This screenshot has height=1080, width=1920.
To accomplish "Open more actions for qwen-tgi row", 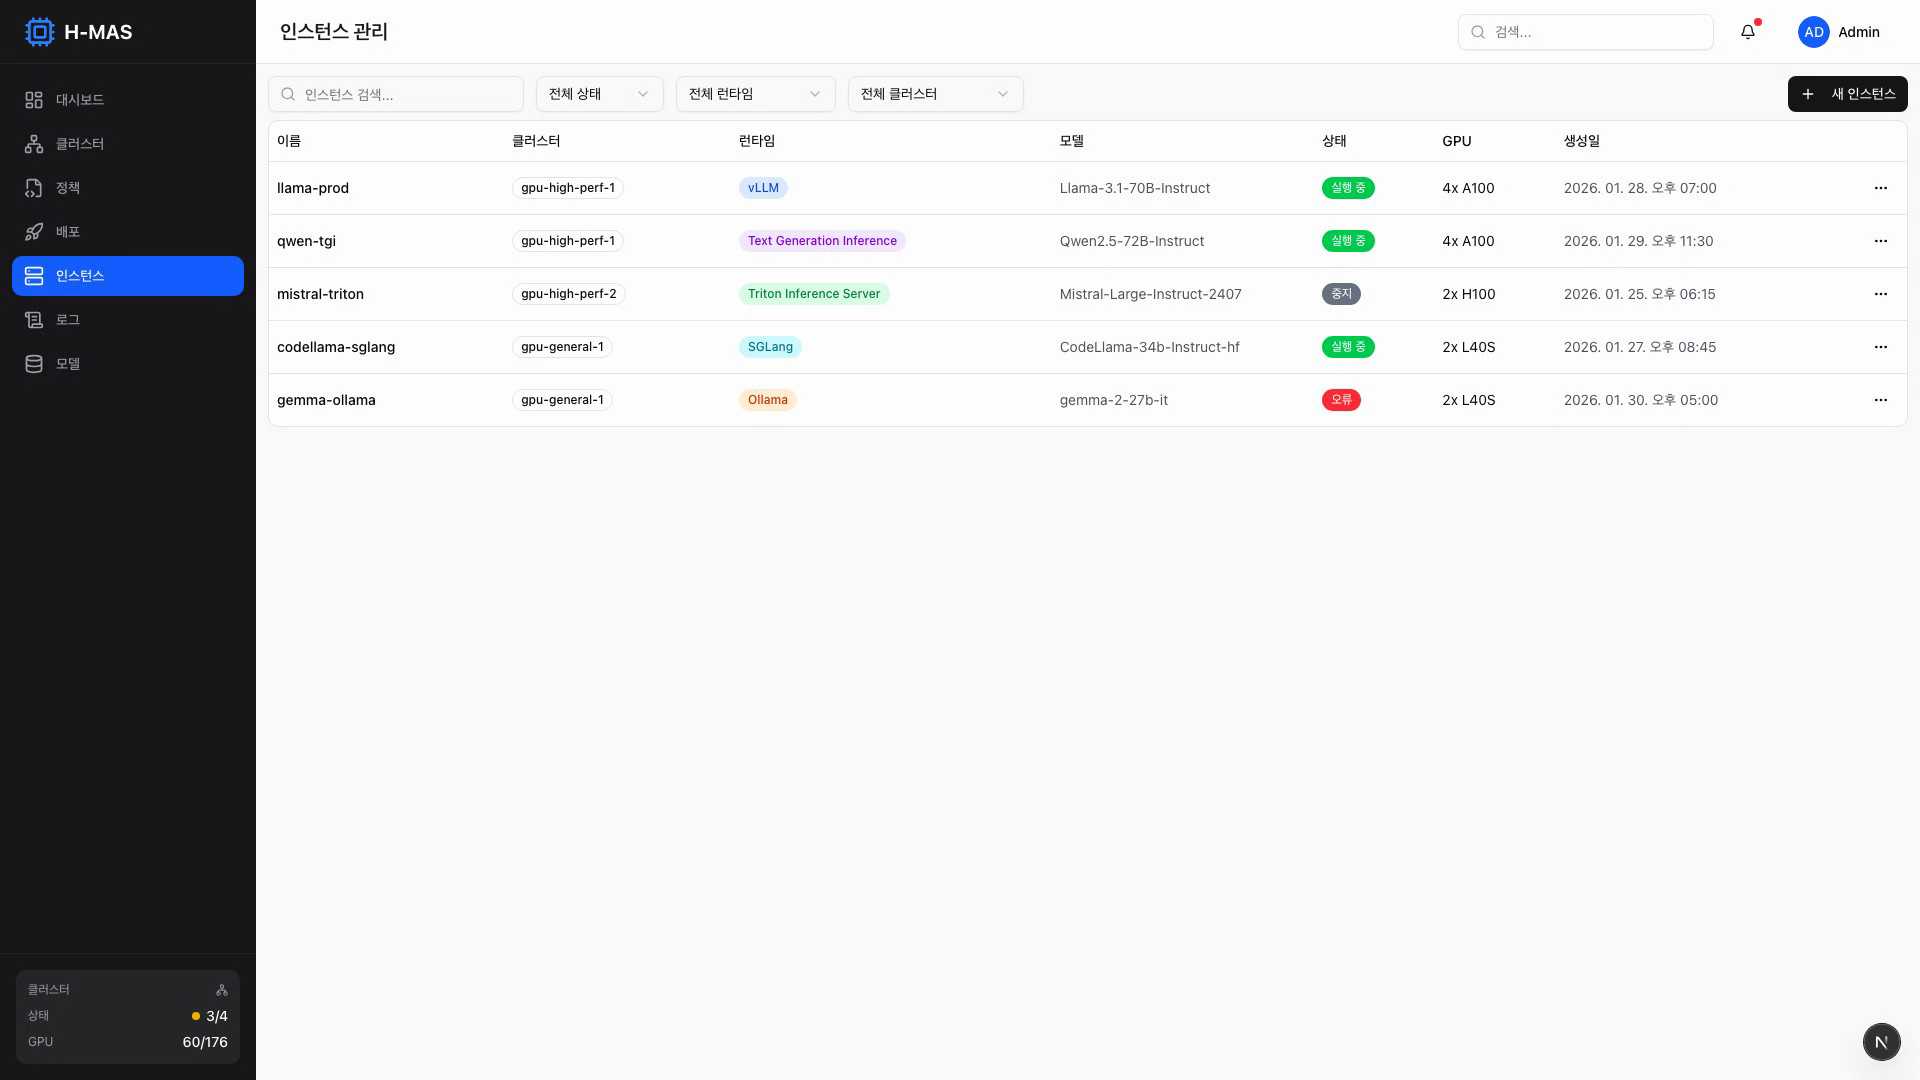I will pos(1880,241).
